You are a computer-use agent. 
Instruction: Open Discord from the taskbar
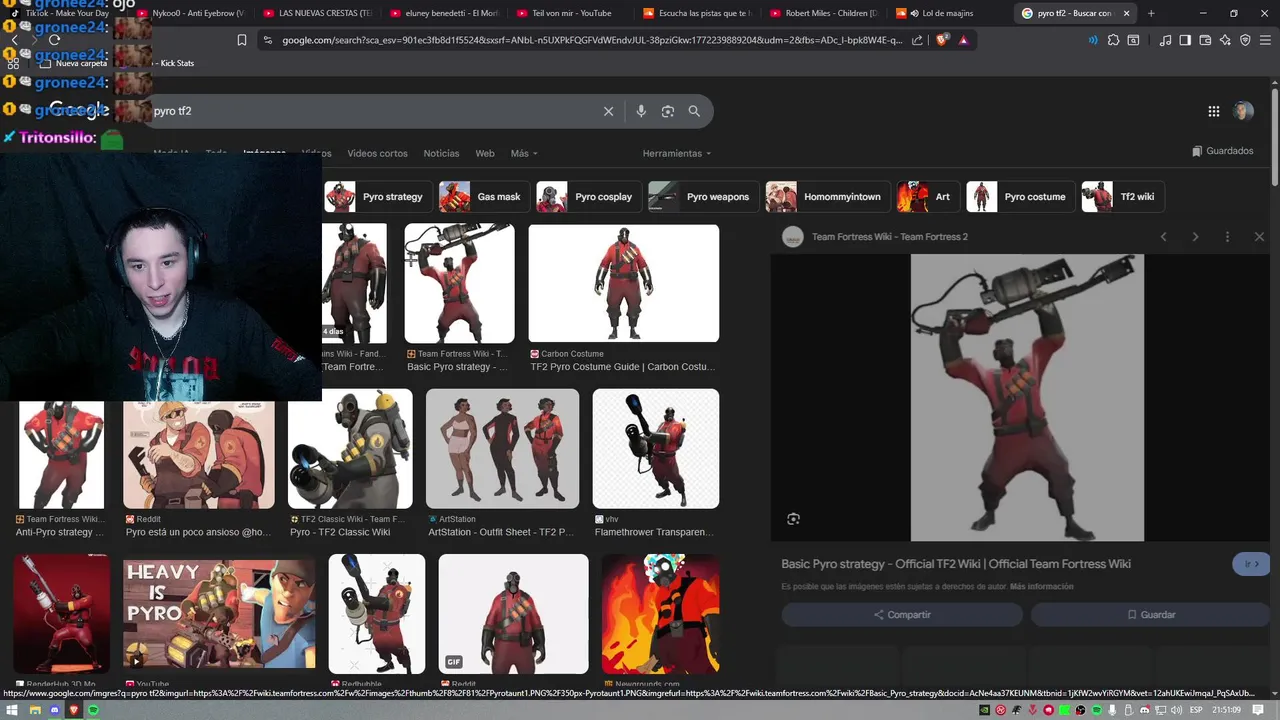click(54, 710)
